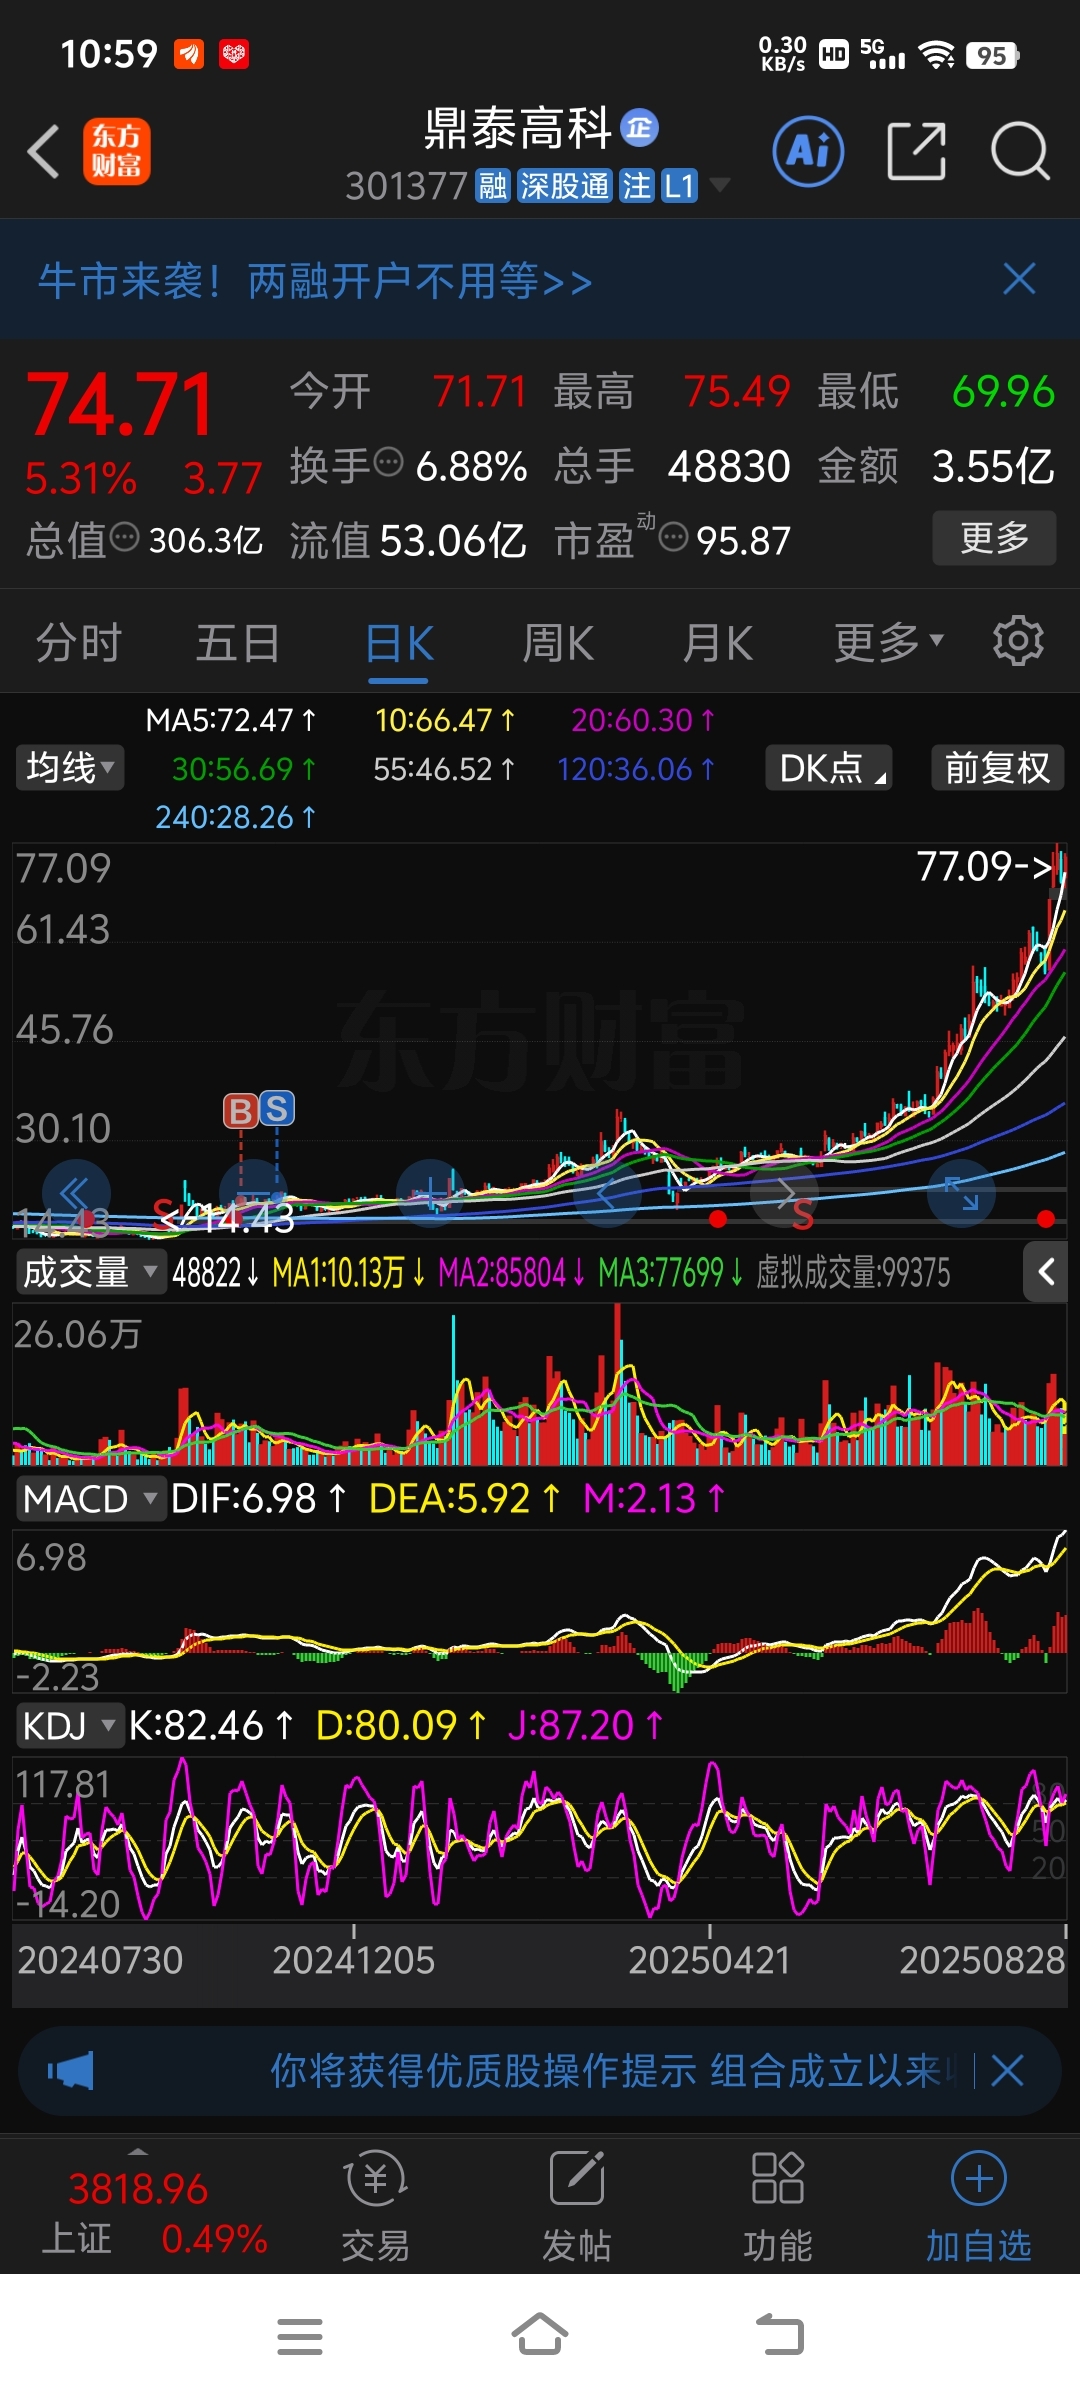Tap the loudspeaker announcement icon
The image size is (1080, 2400).
click(71, 2071)
